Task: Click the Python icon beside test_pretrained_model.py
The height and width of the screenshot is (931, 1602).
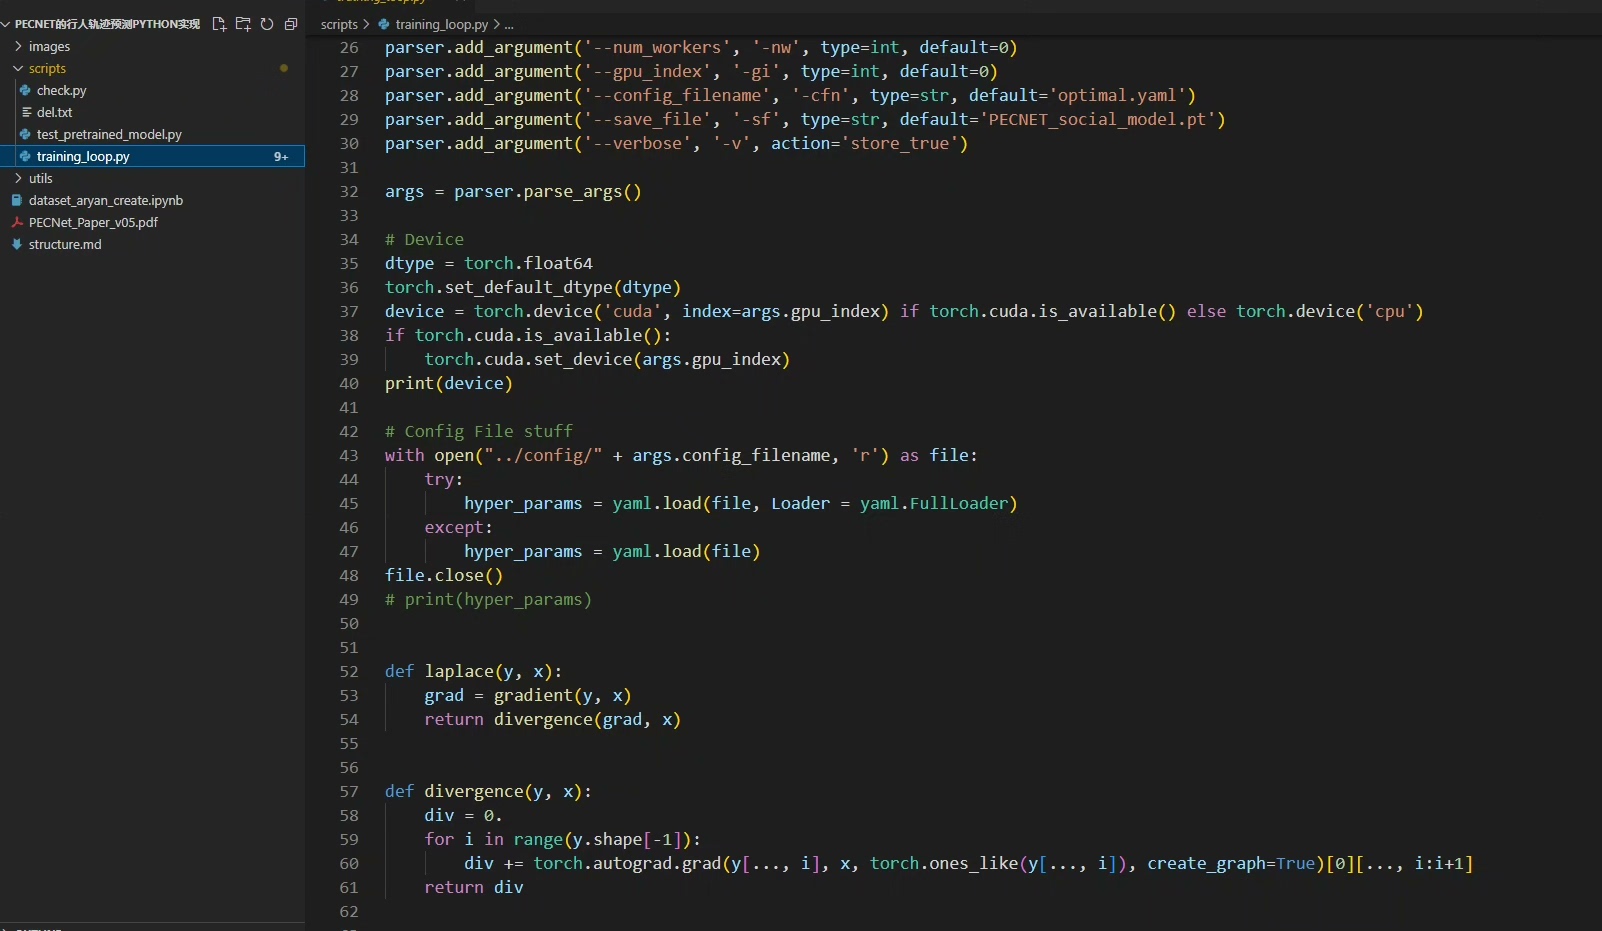Action: [x=26, y=134]
